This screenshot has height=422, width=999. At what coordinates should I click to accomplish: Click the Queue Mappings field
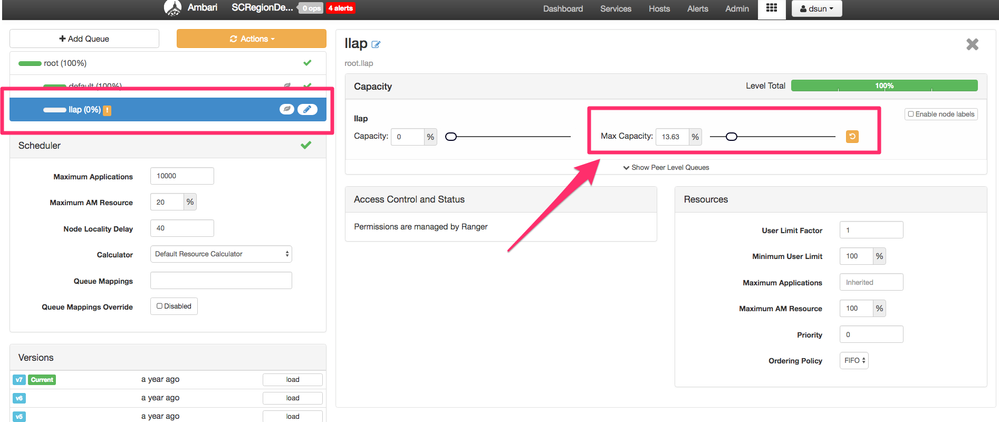221,280
